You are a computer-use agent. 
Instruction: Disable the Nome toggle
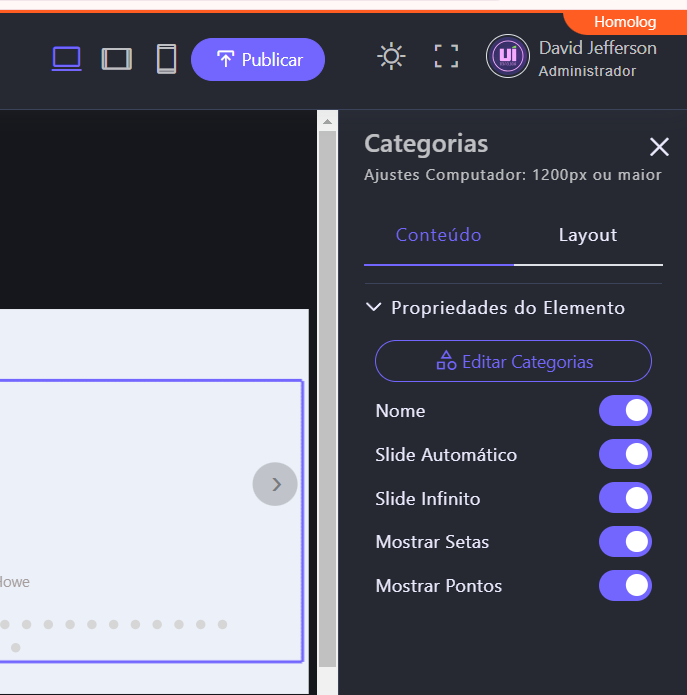coord(625,411)
